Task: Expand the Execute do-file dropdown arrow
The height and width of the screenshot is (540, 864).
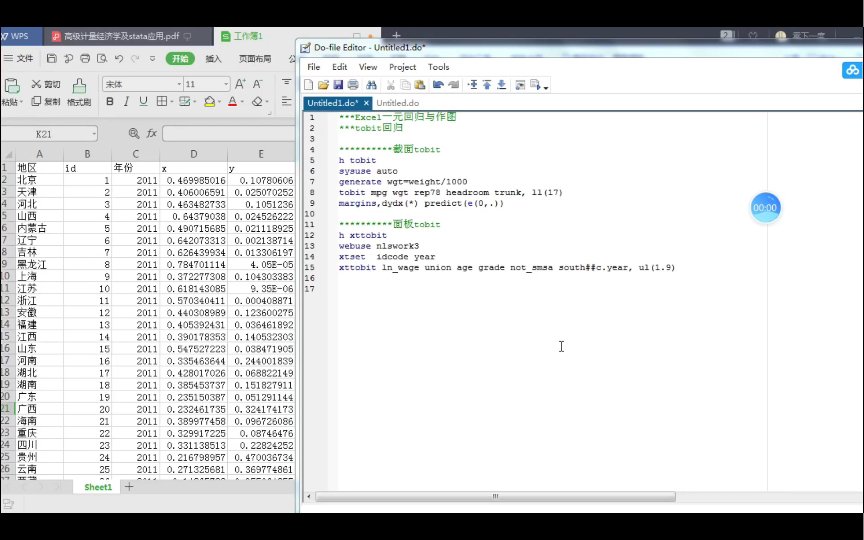Action: (546, 87)
